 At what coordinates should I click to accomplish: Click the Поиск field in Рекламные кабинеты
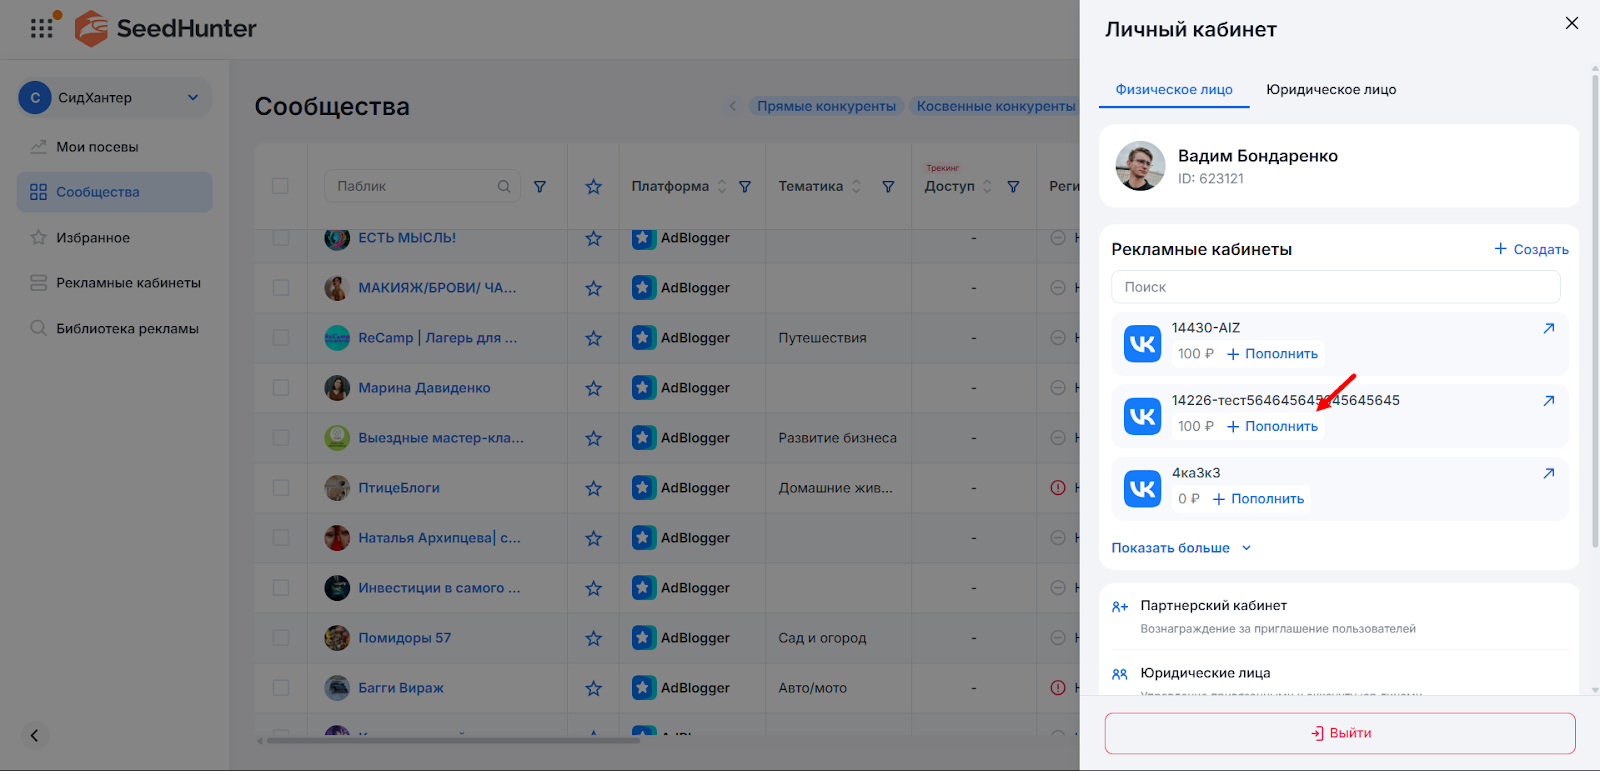1335,287
